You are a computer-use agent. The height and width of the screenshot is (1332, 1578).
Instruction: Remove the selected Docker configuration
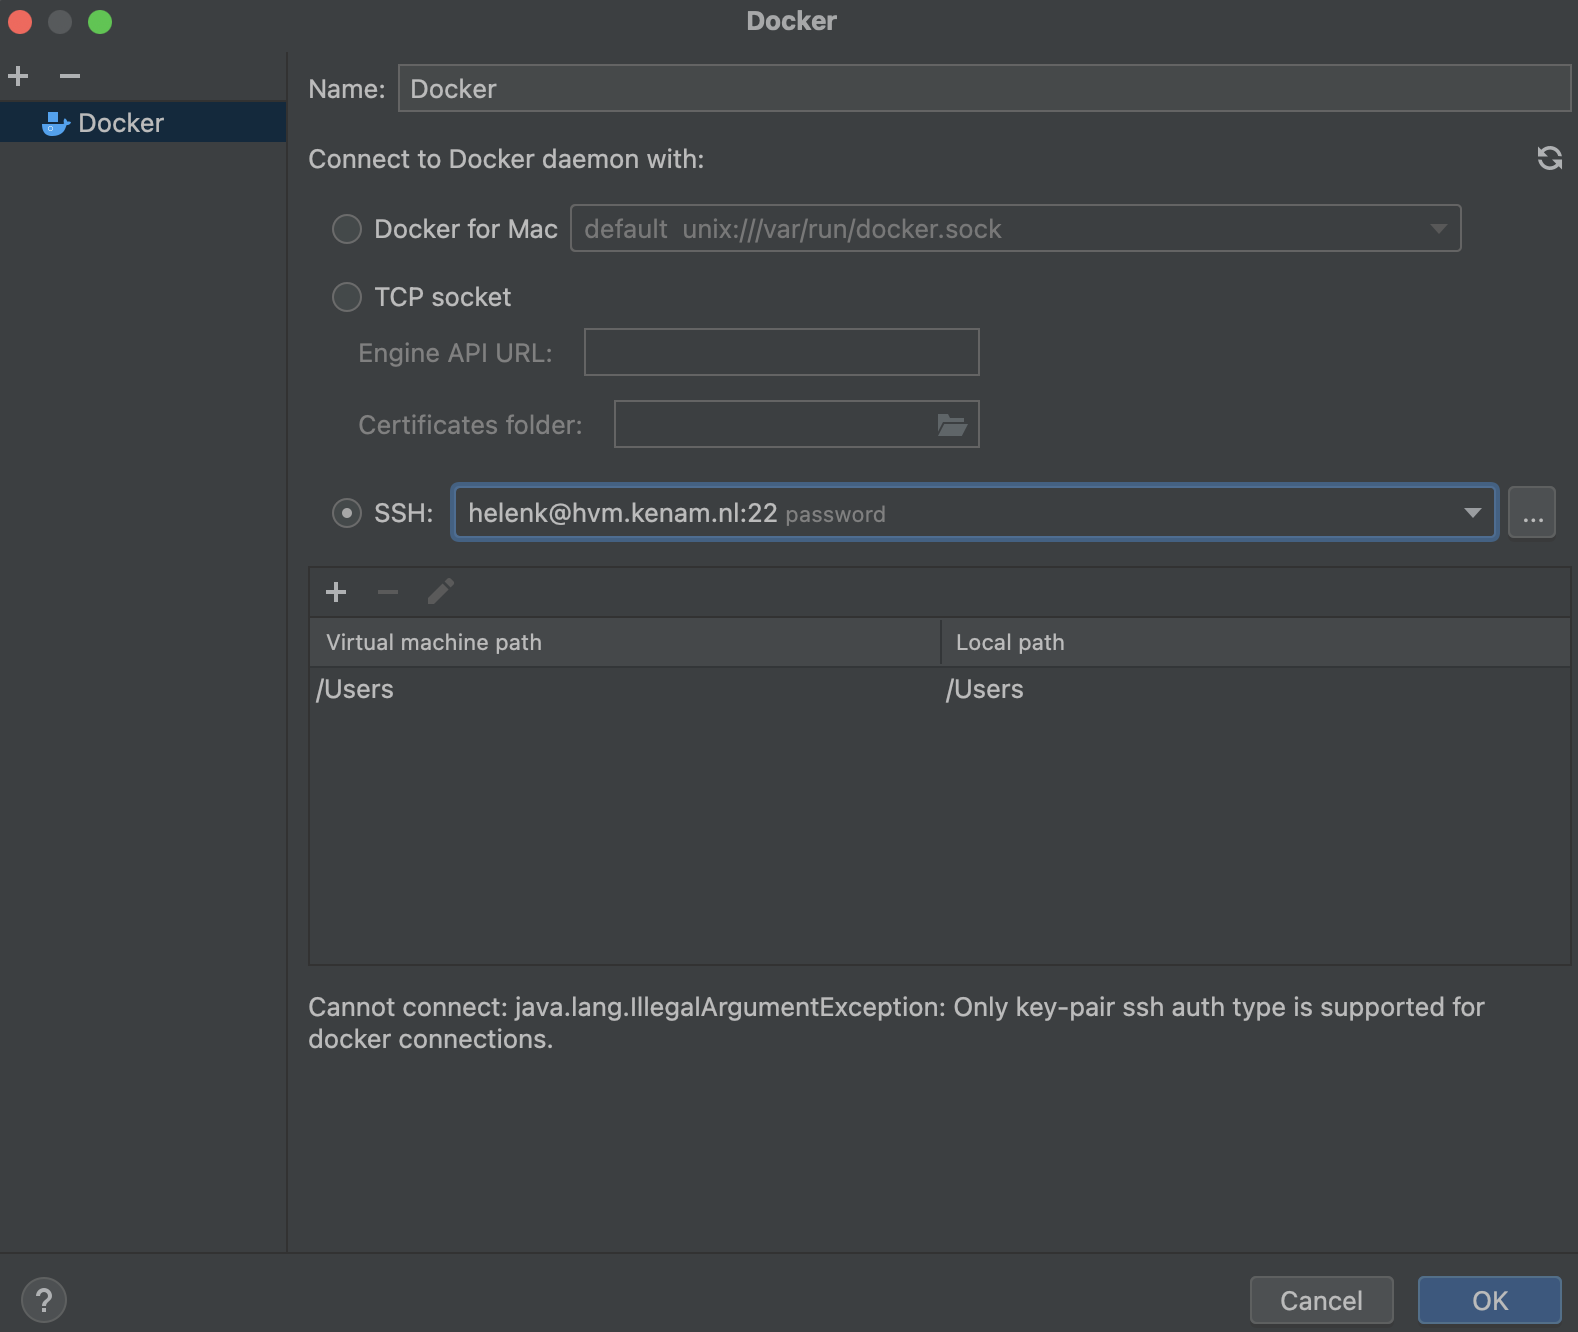click(69, 76)
